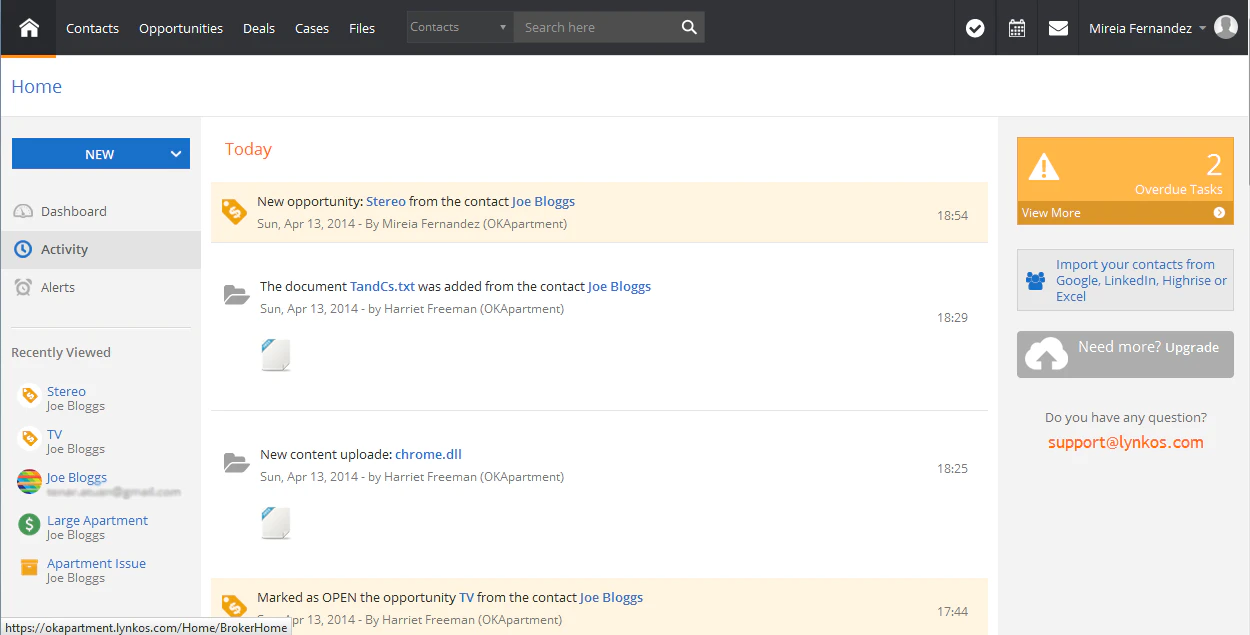Open the Contacts search scope dropdown
This screenshot has width=1250, height=635.
[x=460, y=27]
